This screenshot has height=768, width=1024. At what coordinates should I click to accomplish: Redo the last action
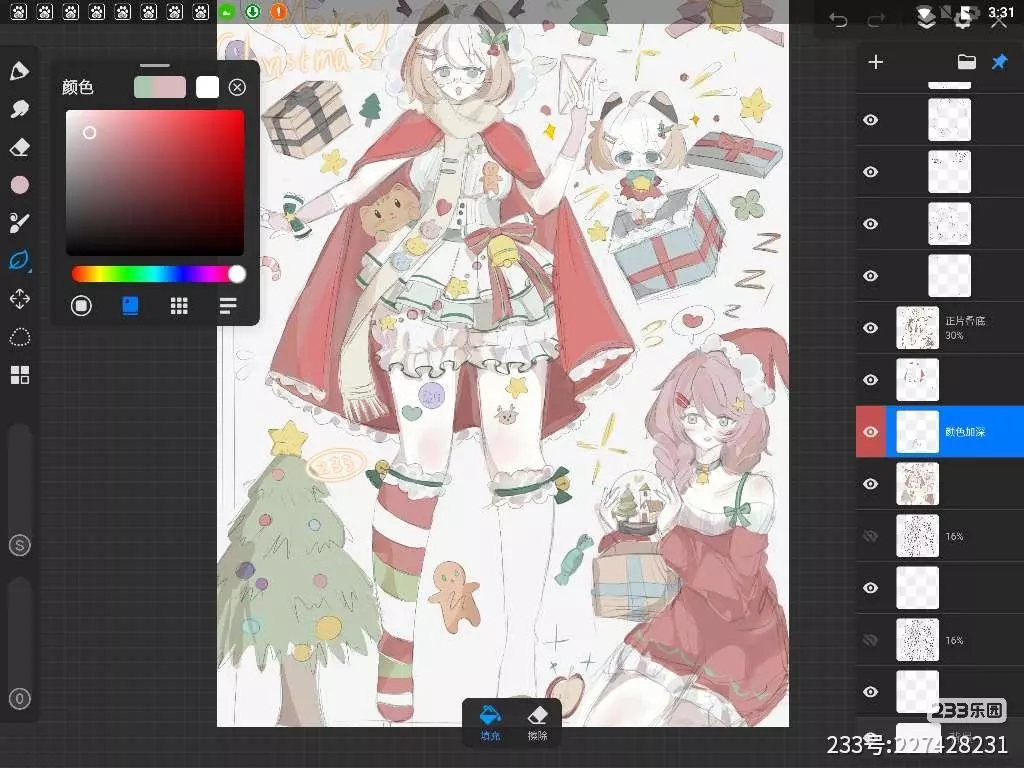[x=875, y=20]
